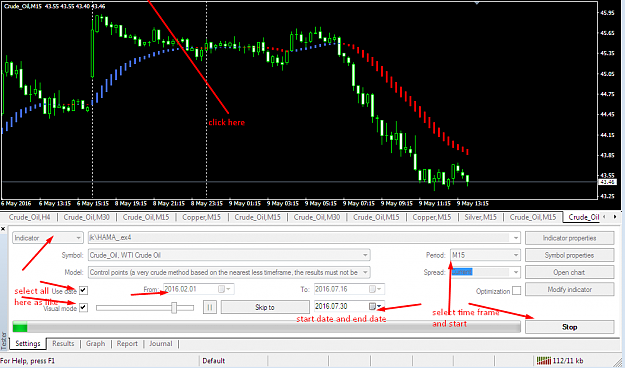Open the Graph tab in Tester
This screenshot has width=625, height=368.
tap(96, 343)
